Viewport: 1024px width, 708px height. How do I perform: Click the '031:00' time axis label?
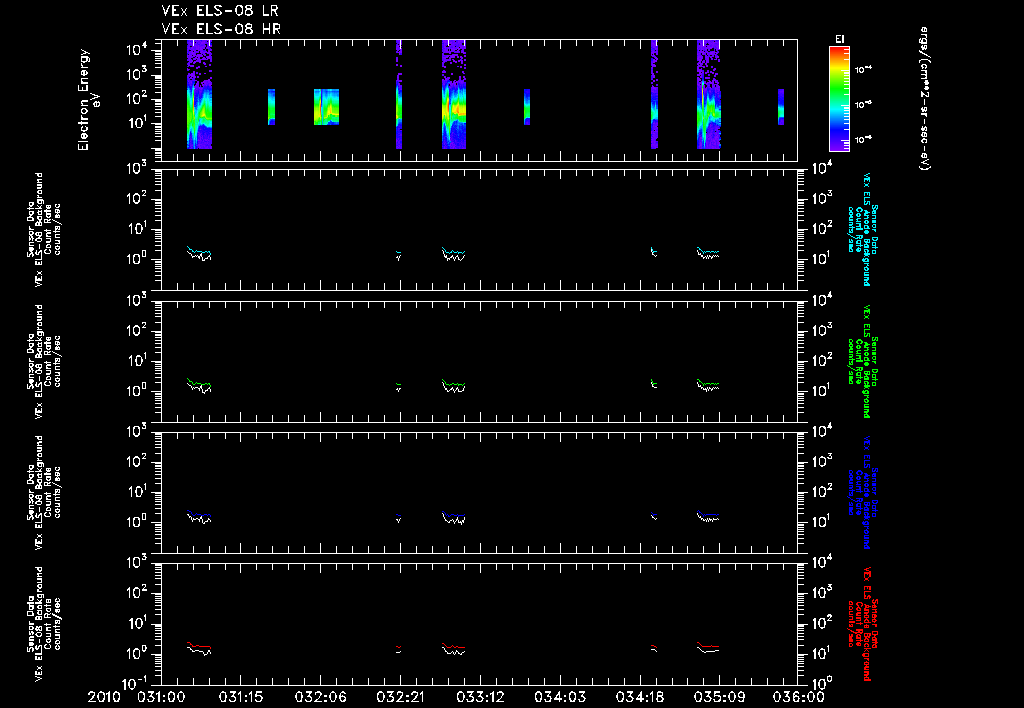[x=161, y=697]
